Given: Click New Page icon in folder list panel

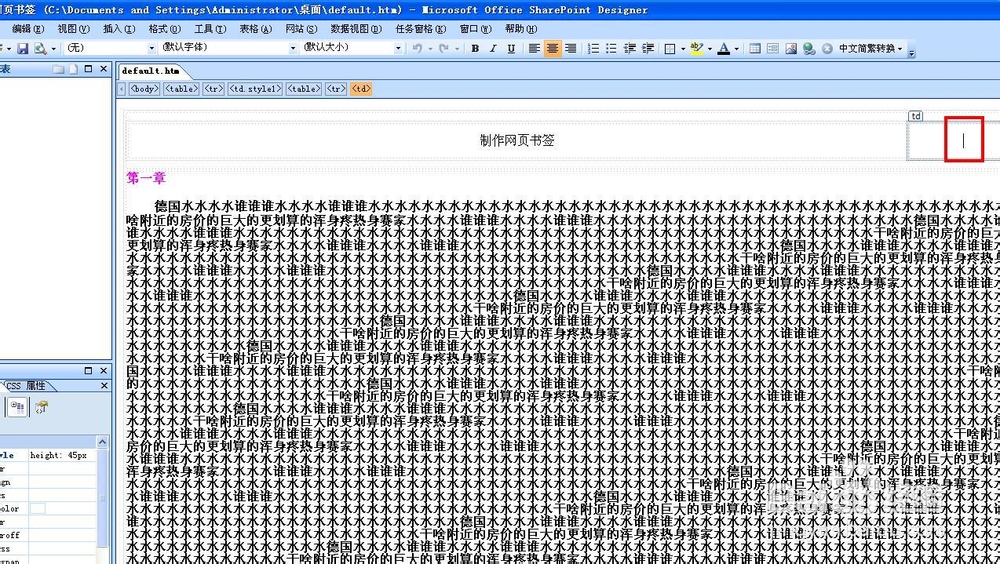Looking at the screenshot, I should tap(73, 69).
